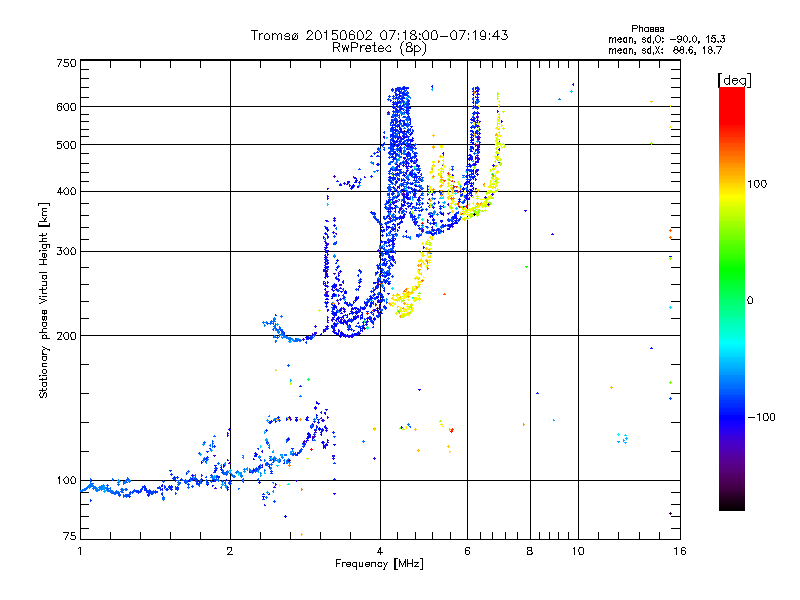Click the '4' tick on the frequency axis
800x600 pixels.
click(x=380, y=551)
